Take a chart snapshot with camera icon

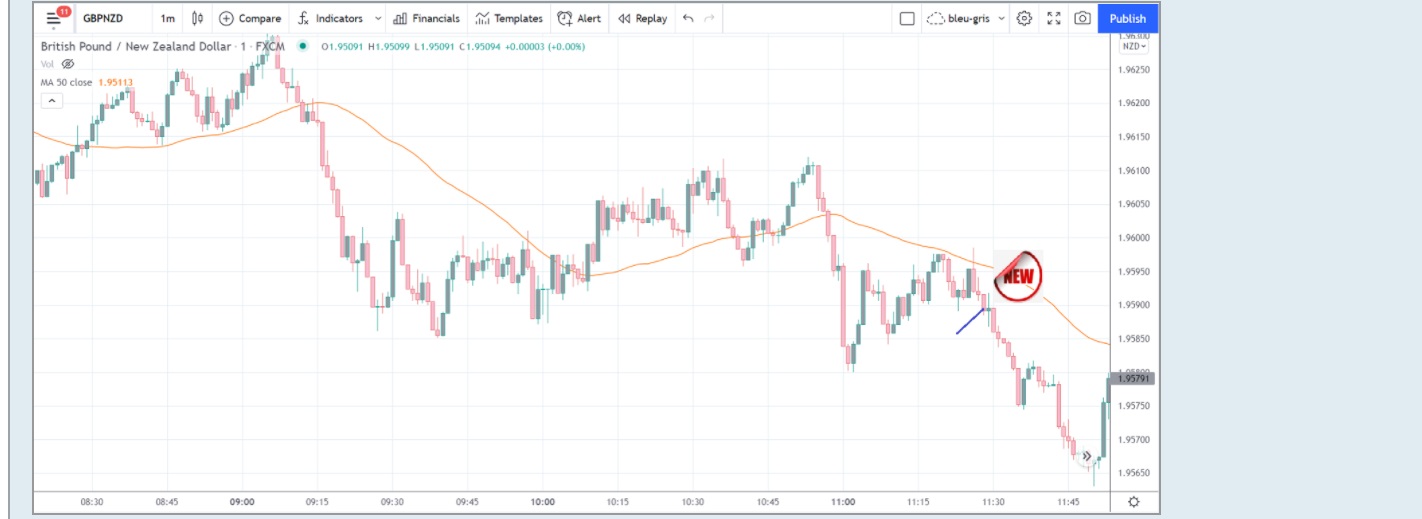[1082, 18]
